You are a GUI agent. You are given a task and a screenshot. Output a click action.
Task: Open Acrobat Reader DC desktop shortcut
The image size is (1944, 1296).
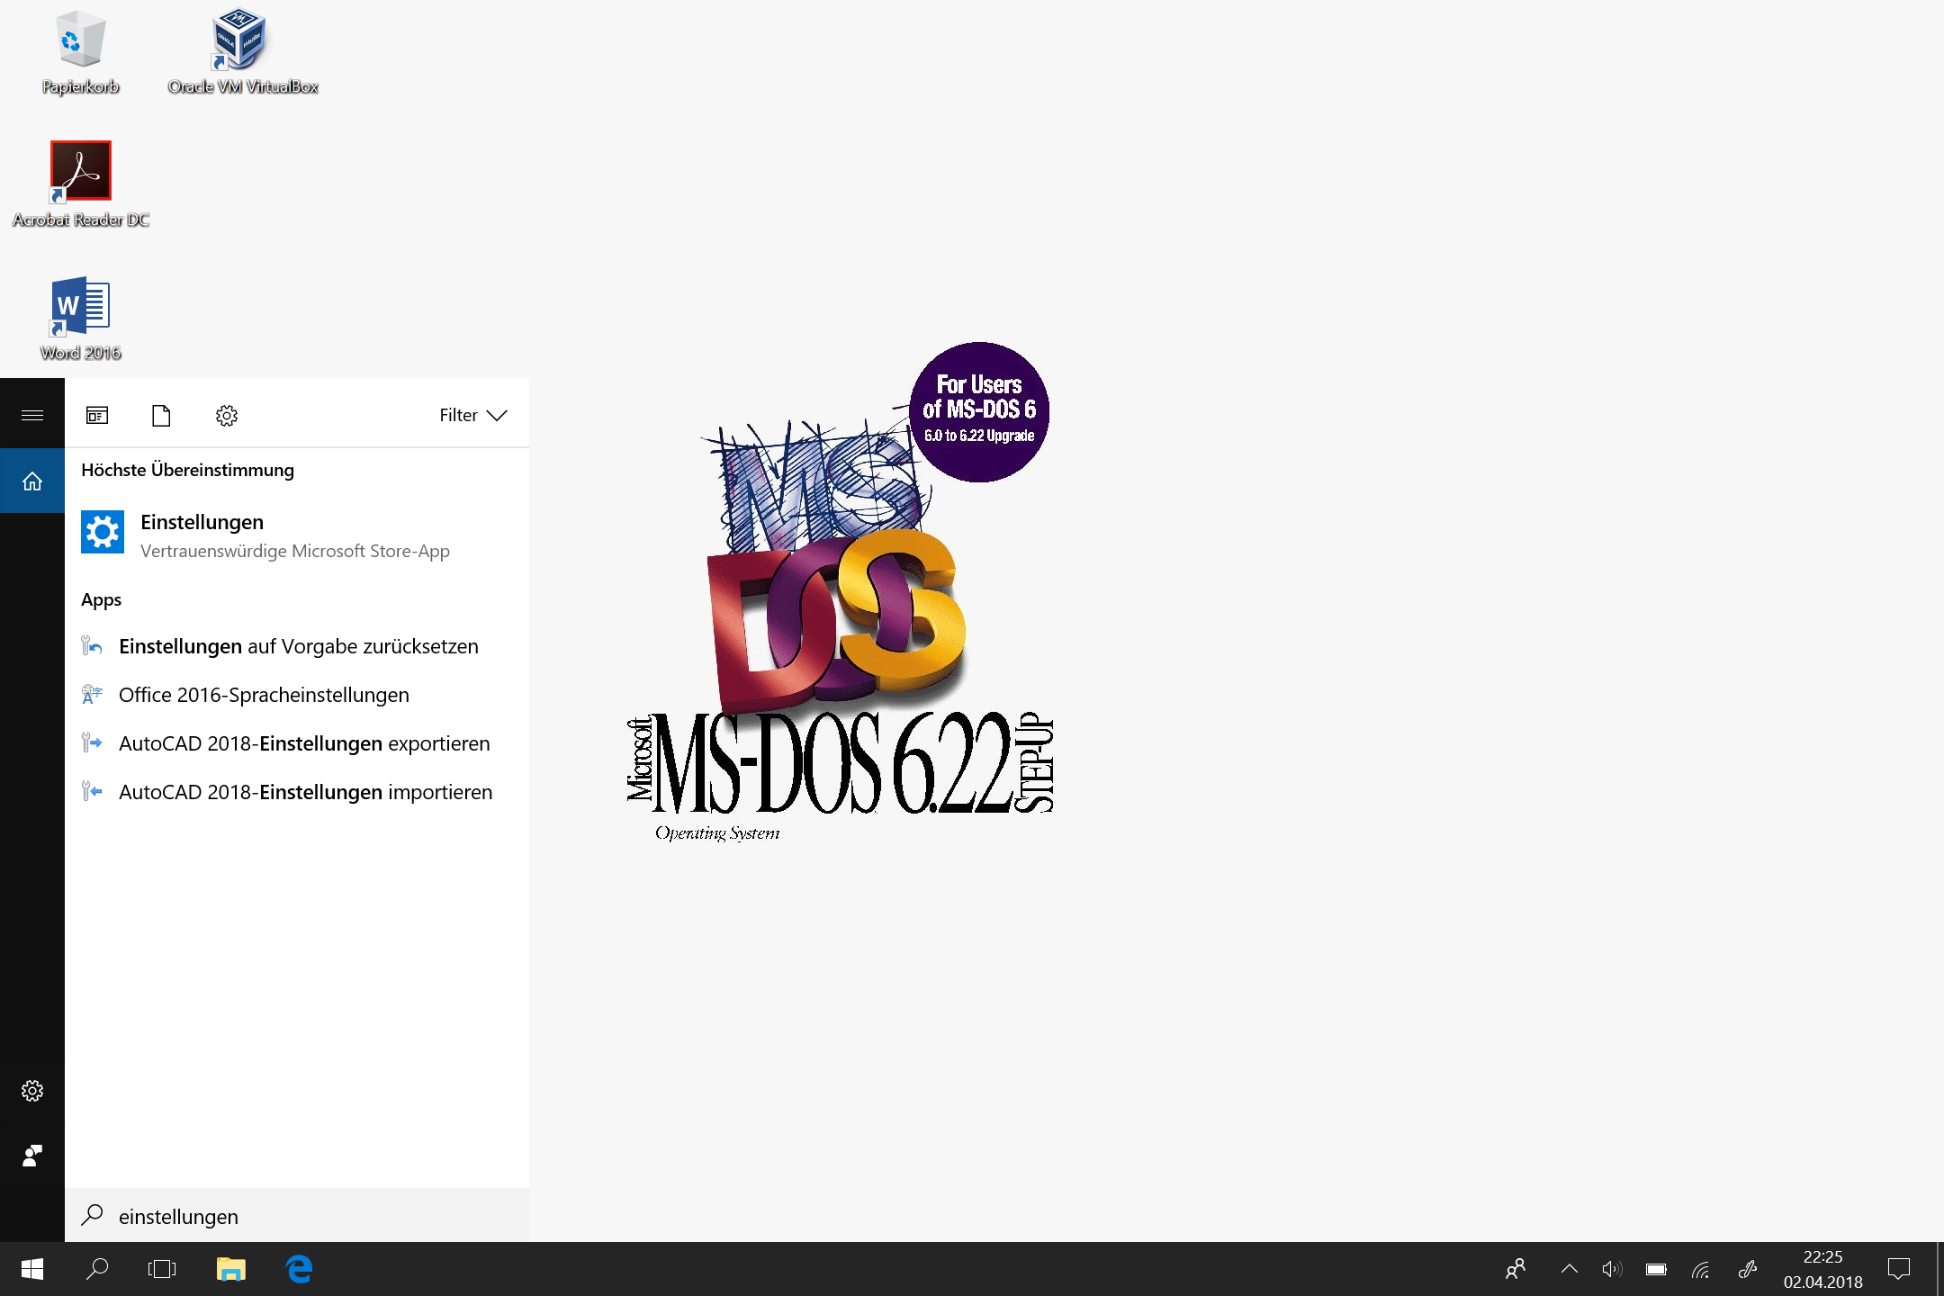pos(81,185)
